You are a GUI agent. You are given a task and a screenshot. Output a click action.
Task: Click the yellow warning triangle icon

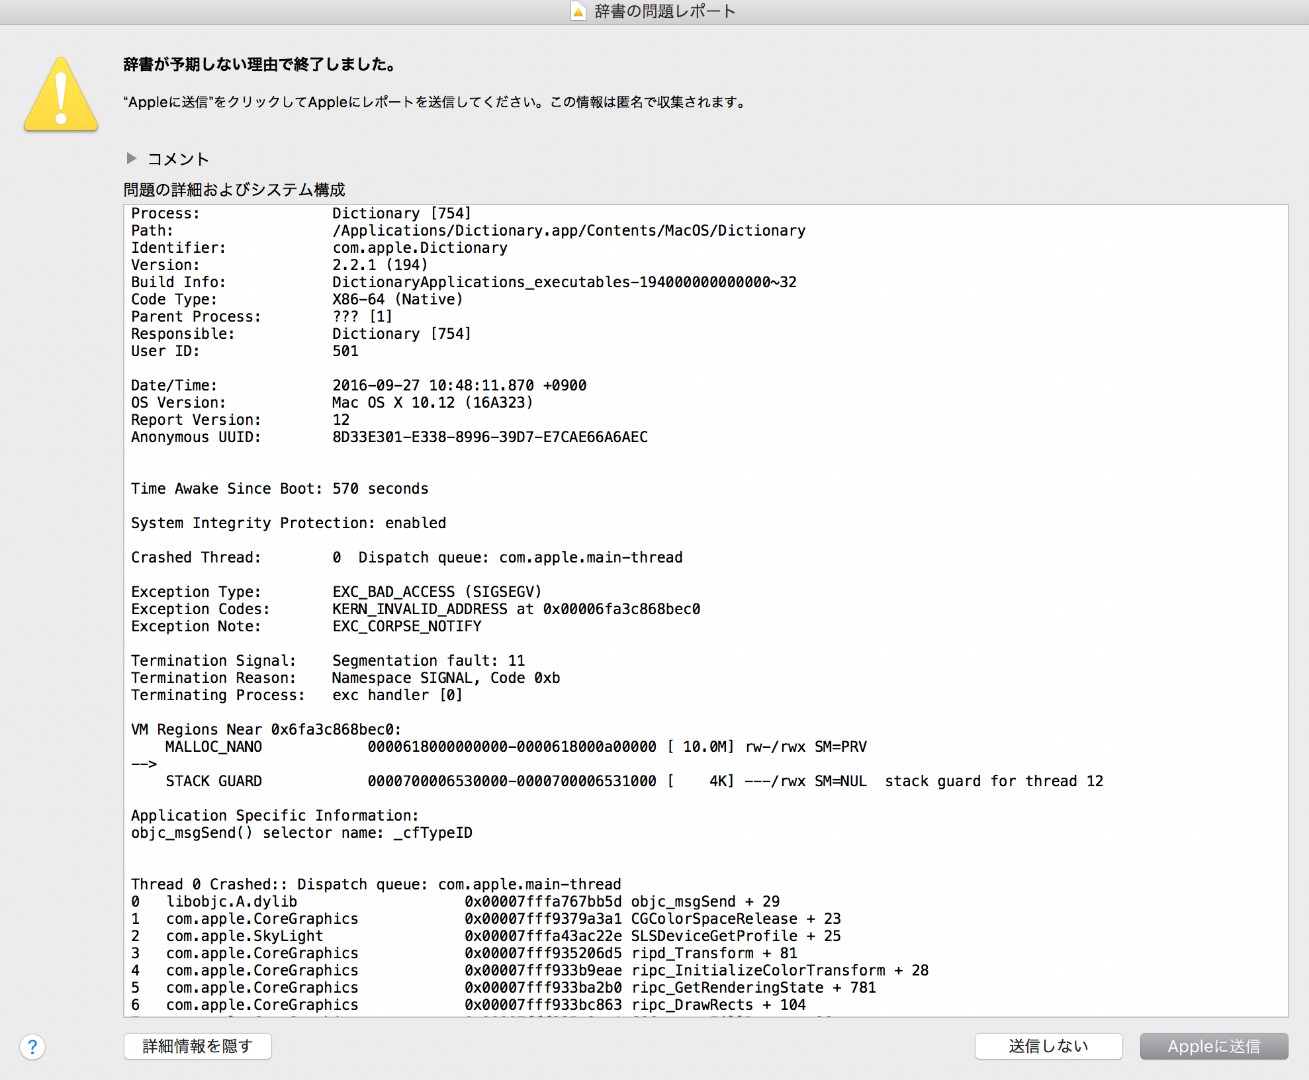[61, 94]
